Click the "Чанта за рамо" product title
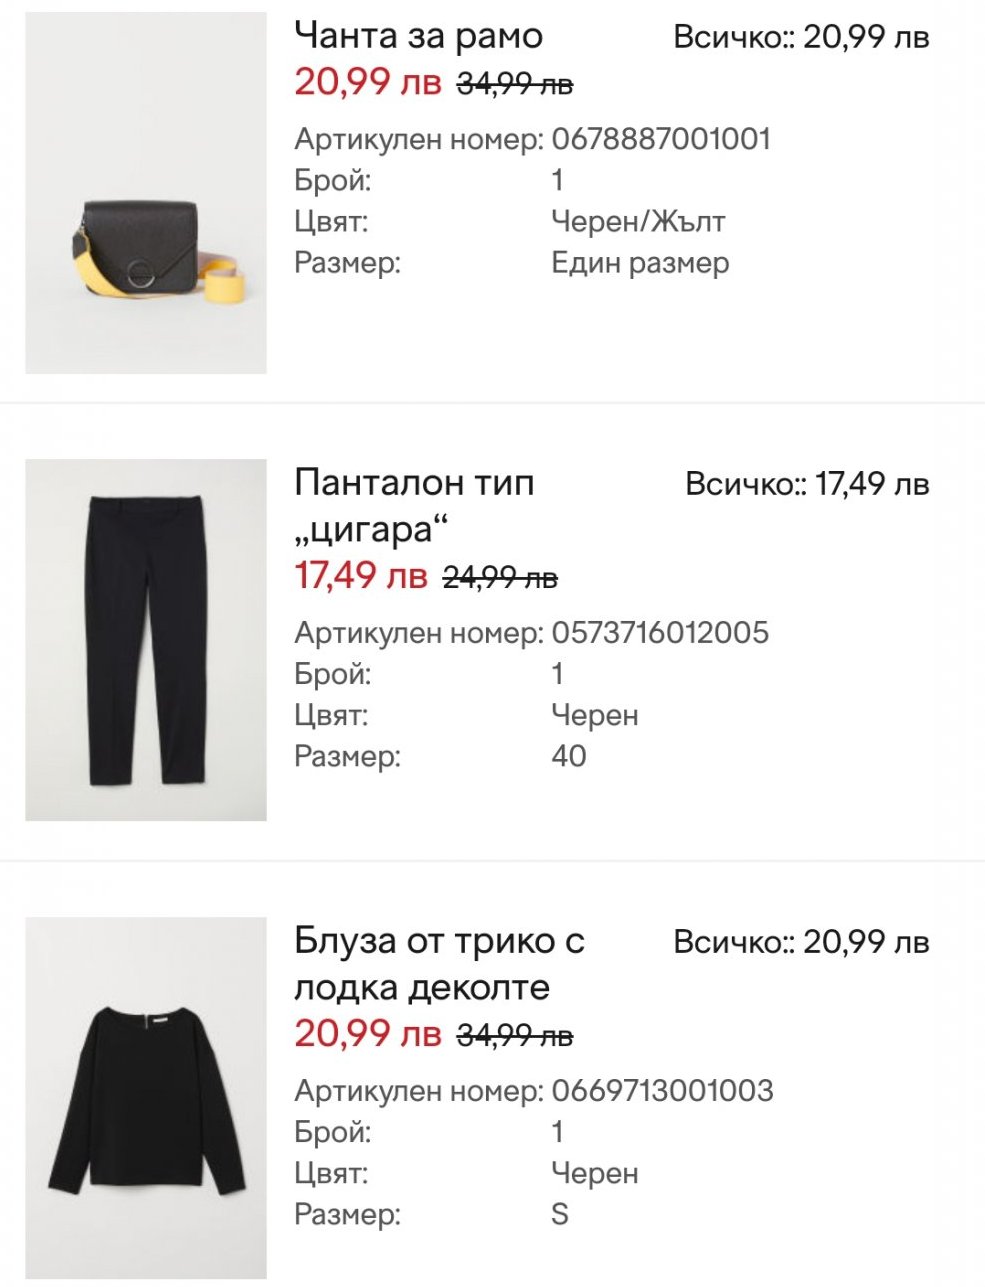This screenshot has height=1287, width=985. [418, 36]
